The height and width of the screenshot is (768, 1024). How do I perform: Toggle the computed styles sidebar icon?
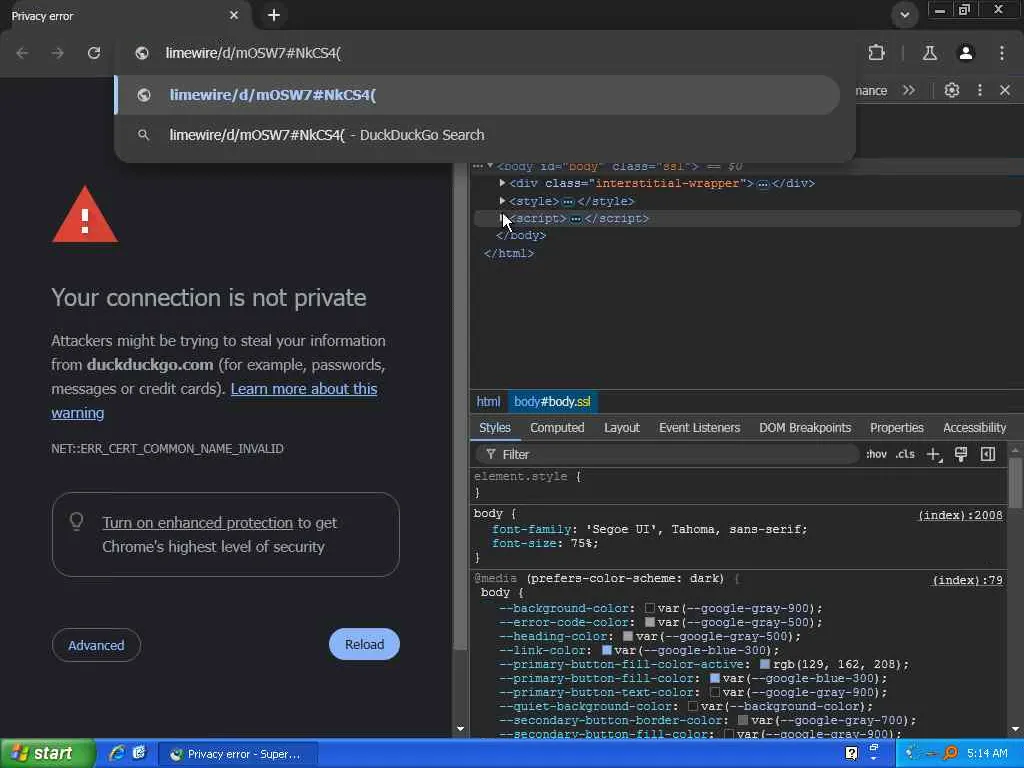coord(988,454)
